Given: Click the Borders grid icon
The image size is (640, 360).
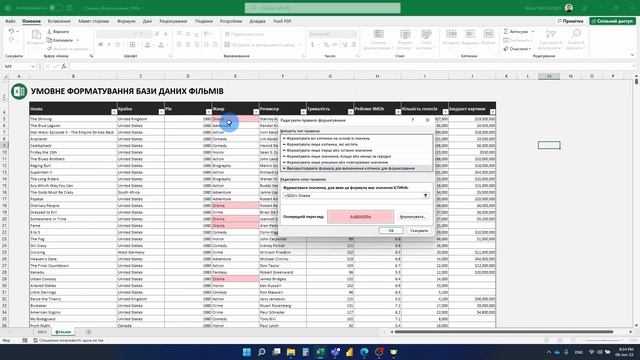Looking at the screenshot, I should point(132,44).
